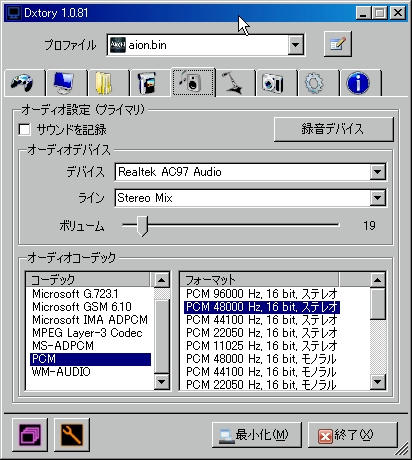This screenshot has height=460, width=412.
Task: Click the 録音デバイス button
Action: coord(333,129)
